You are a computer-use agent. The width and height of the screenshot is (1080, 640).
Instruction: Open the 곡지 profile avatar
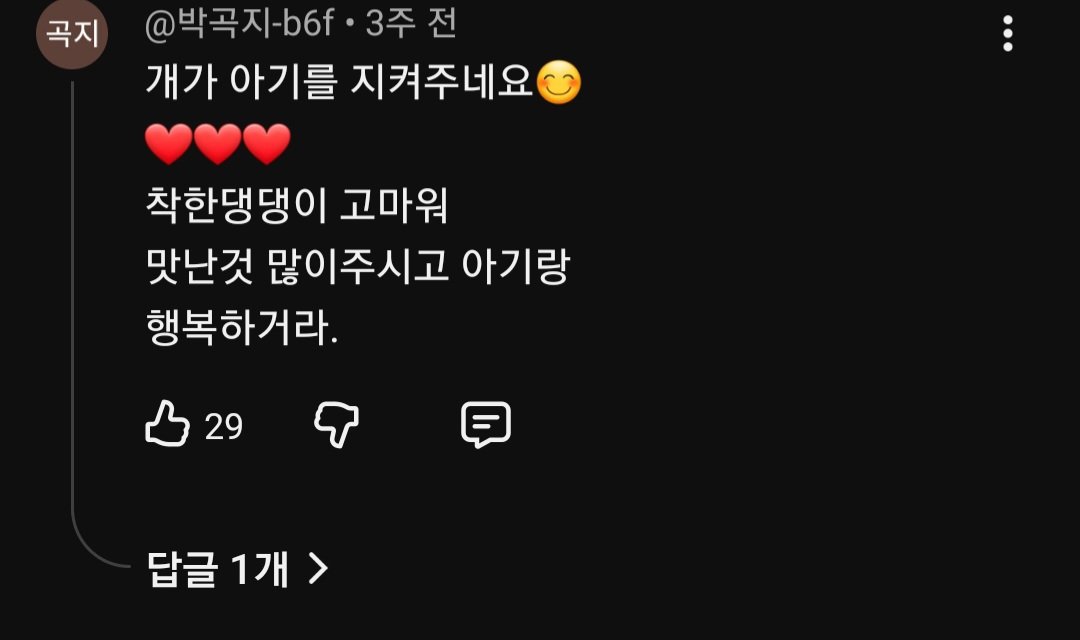coord(72,33)
